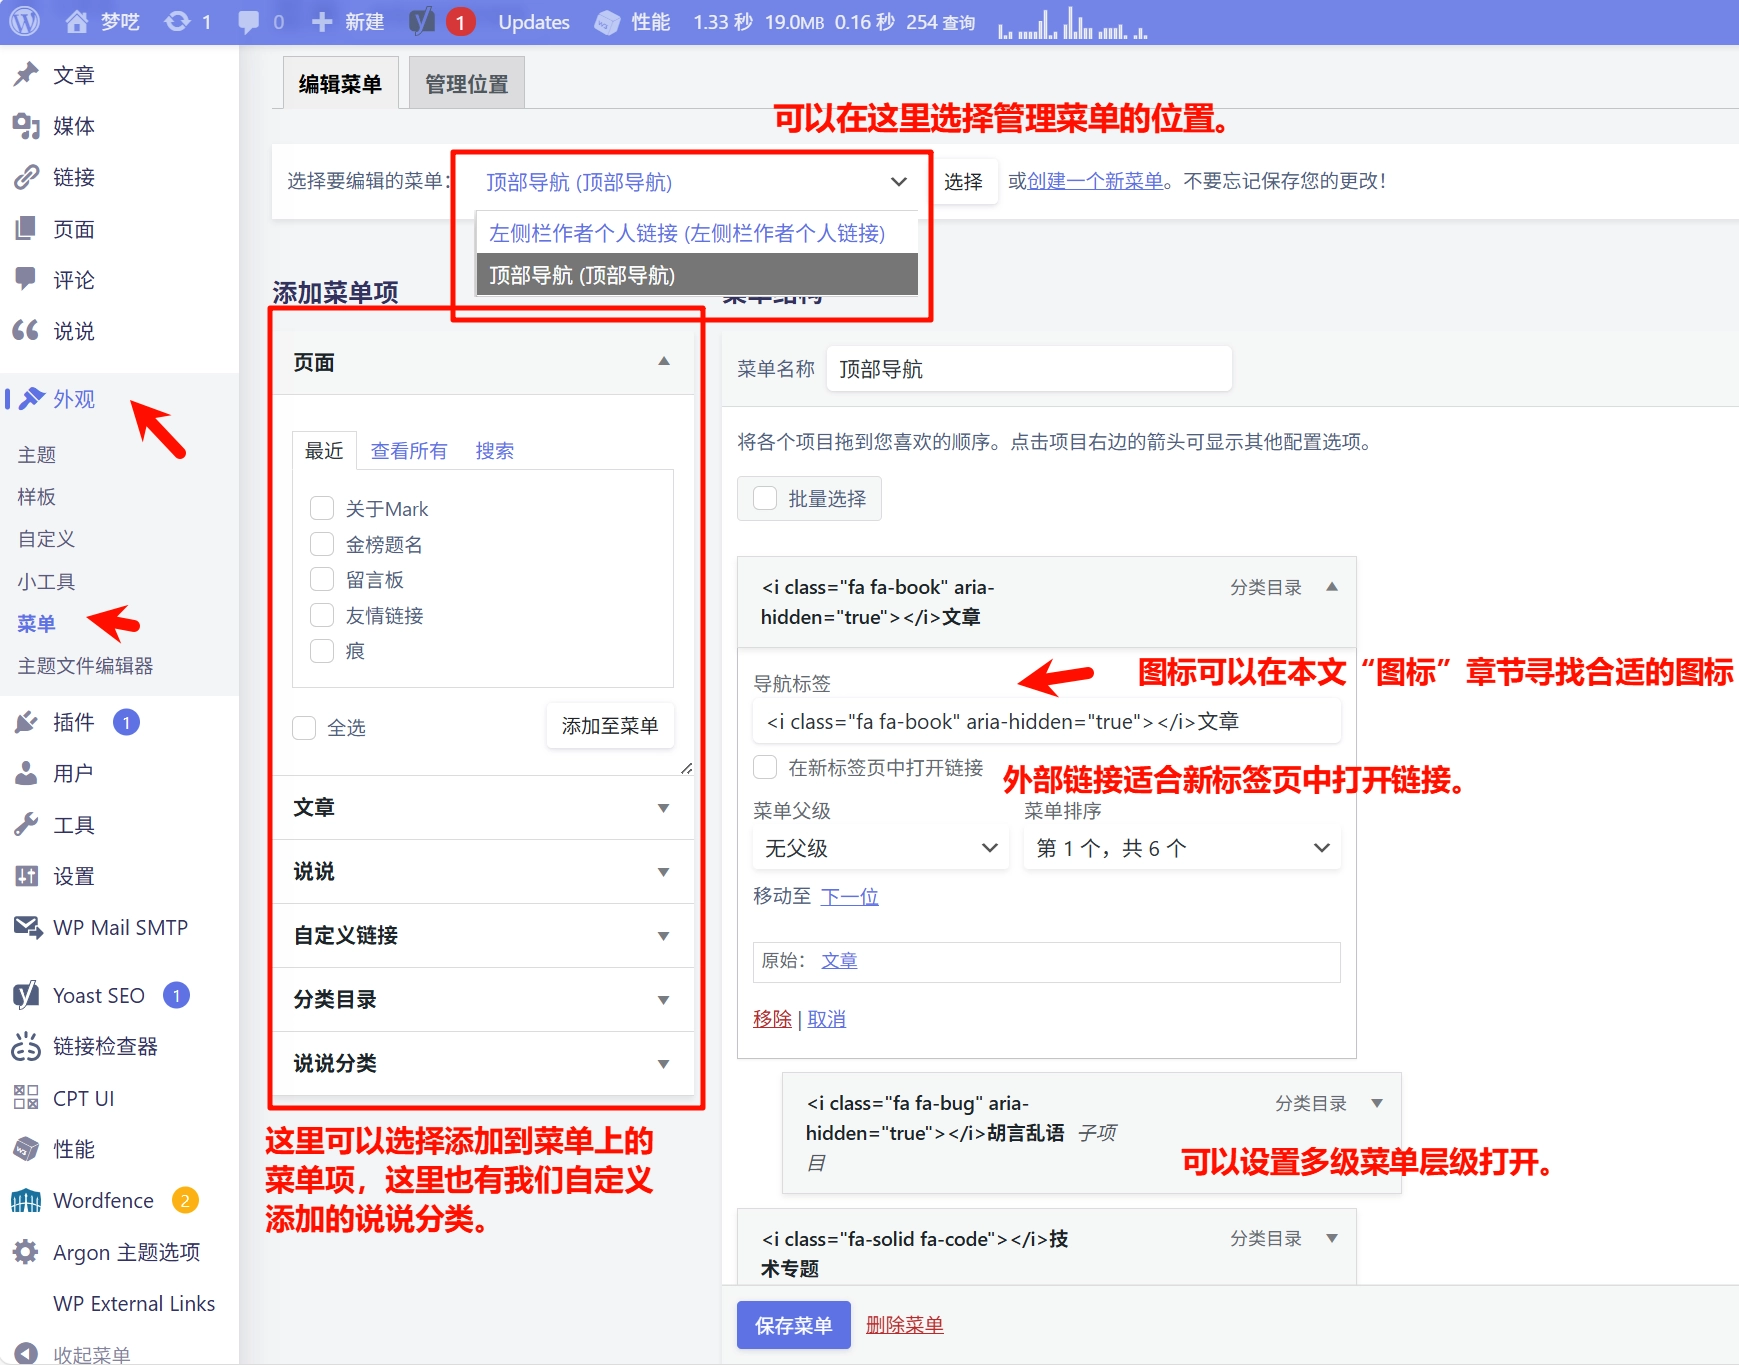Open 主题文件编辑器 submenu item
Screen dimensions: 1739x1365
coord(85,666)
